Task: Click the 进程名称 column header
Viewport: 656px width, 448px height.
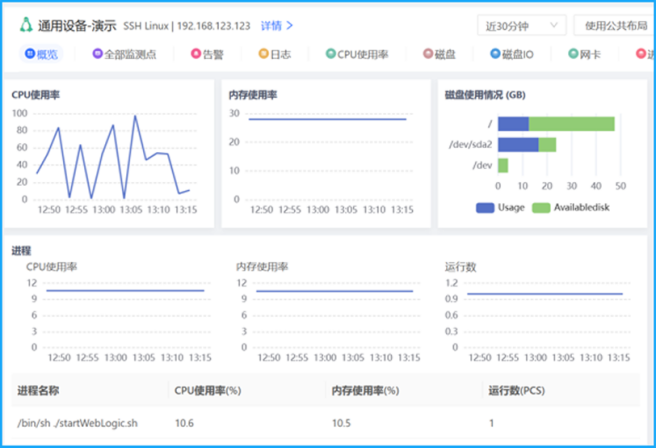Action: 38,391
